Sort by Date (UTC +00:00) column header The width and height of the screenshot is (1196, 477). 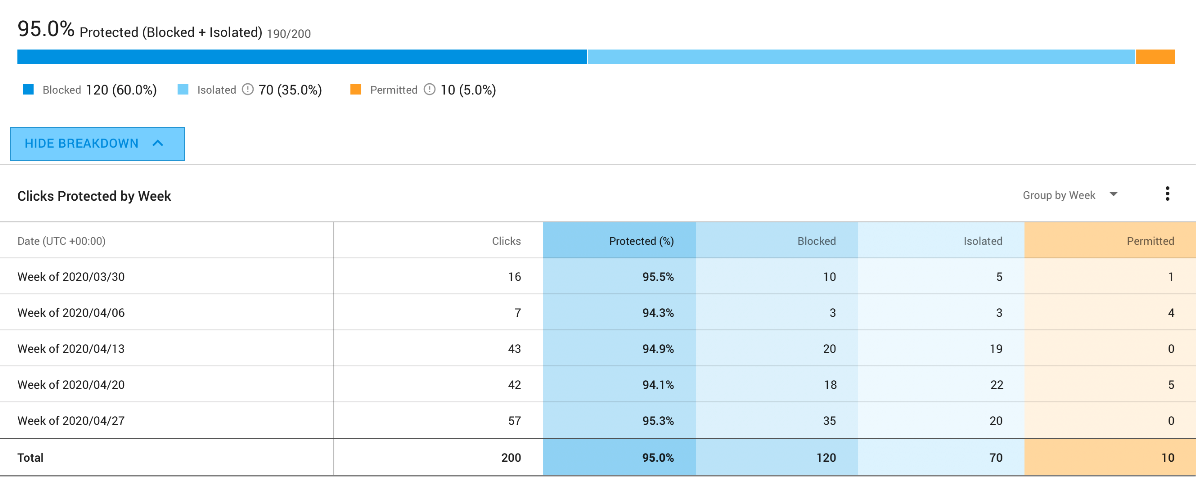point(61,240)
